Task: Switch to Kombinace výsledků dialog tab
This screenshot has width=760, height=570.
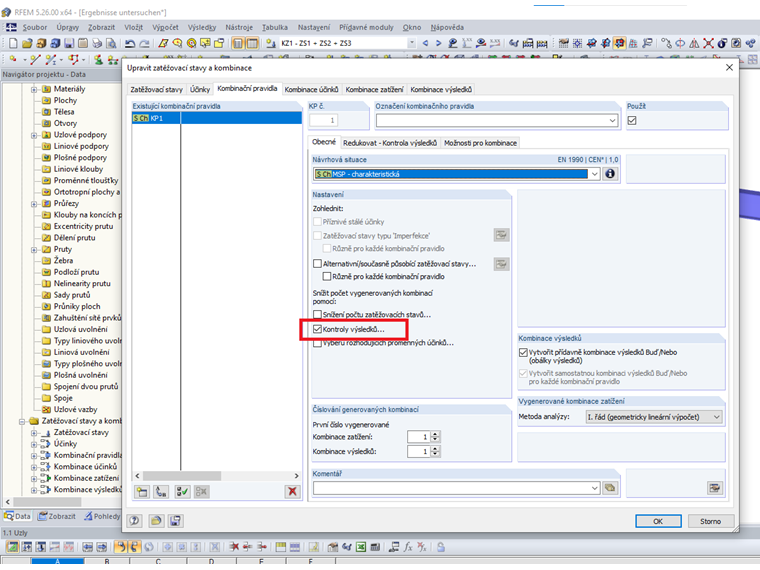Action: pyautogui.click(x=440, y=89)
